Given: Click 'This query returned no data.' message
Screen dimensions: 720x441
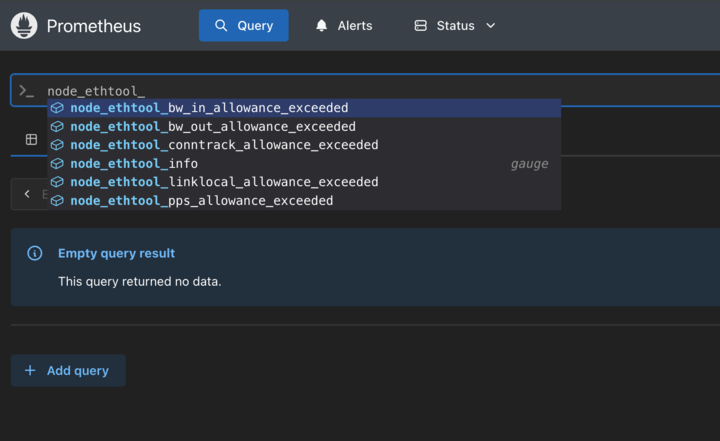Looking at the screenshot, I should [x=140, y=282].
